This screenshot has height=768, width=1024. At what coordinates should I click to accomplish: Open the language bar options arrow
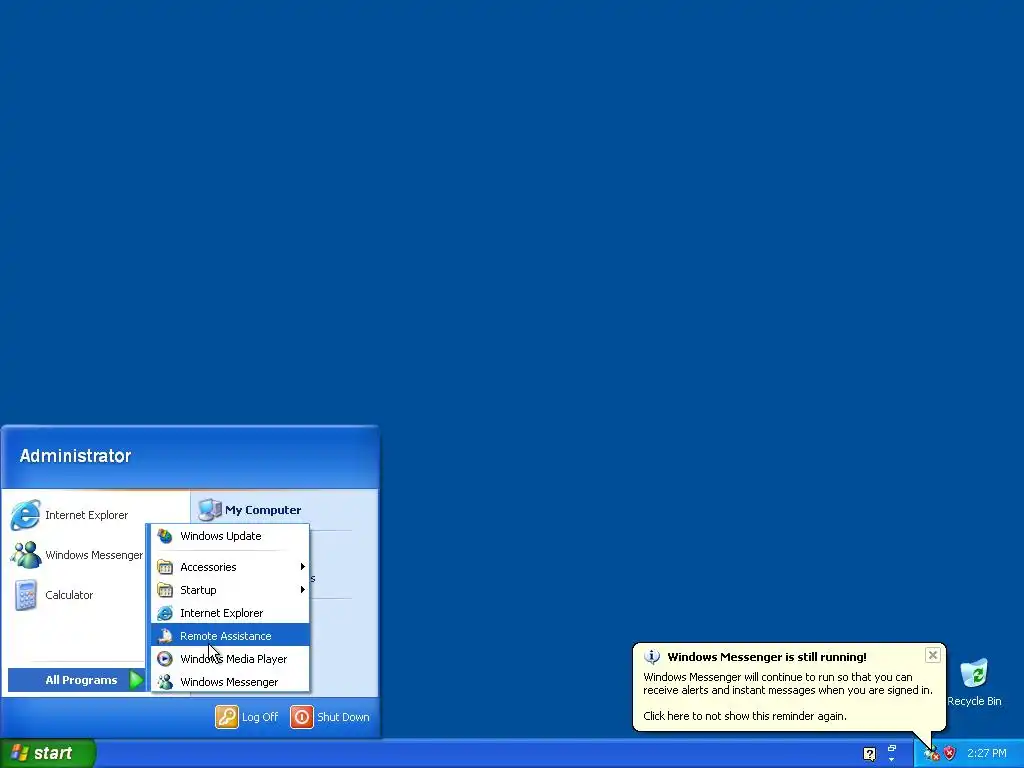pos(891,760)
